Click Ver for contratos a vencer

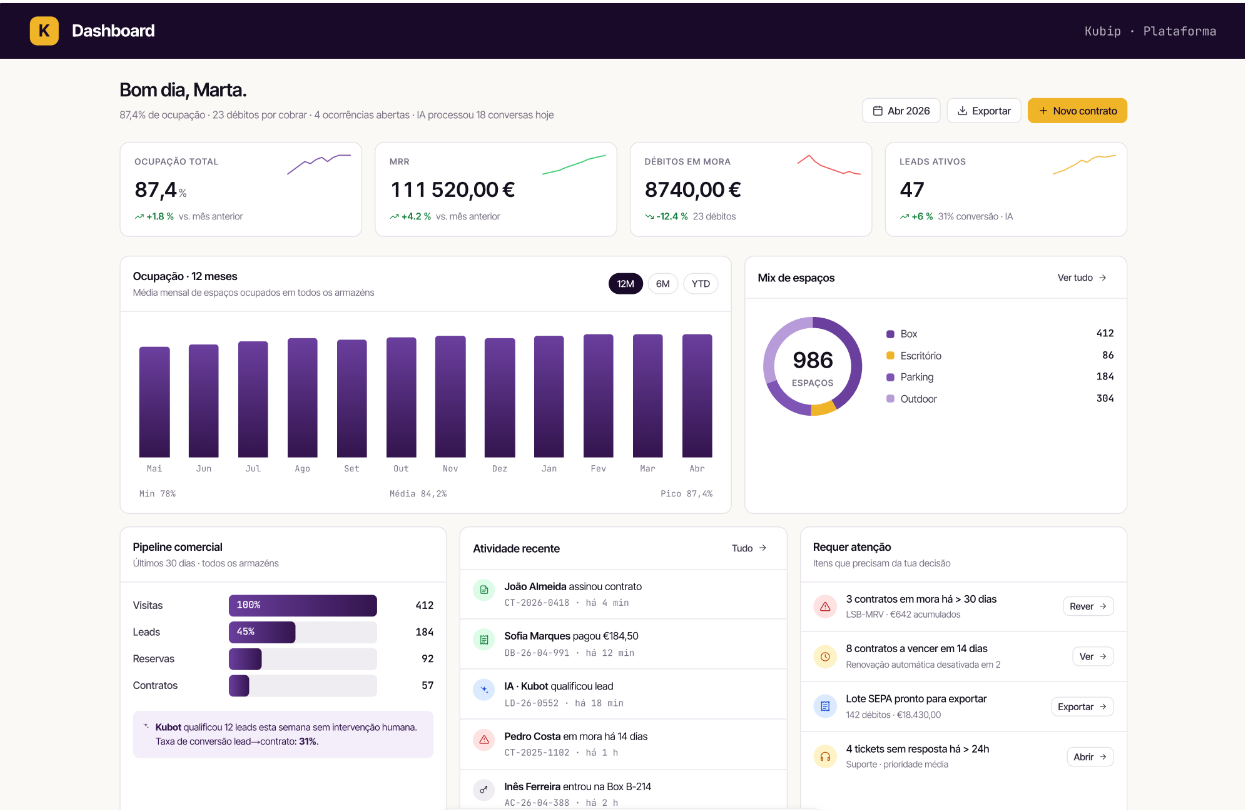tap(1093, 656)
